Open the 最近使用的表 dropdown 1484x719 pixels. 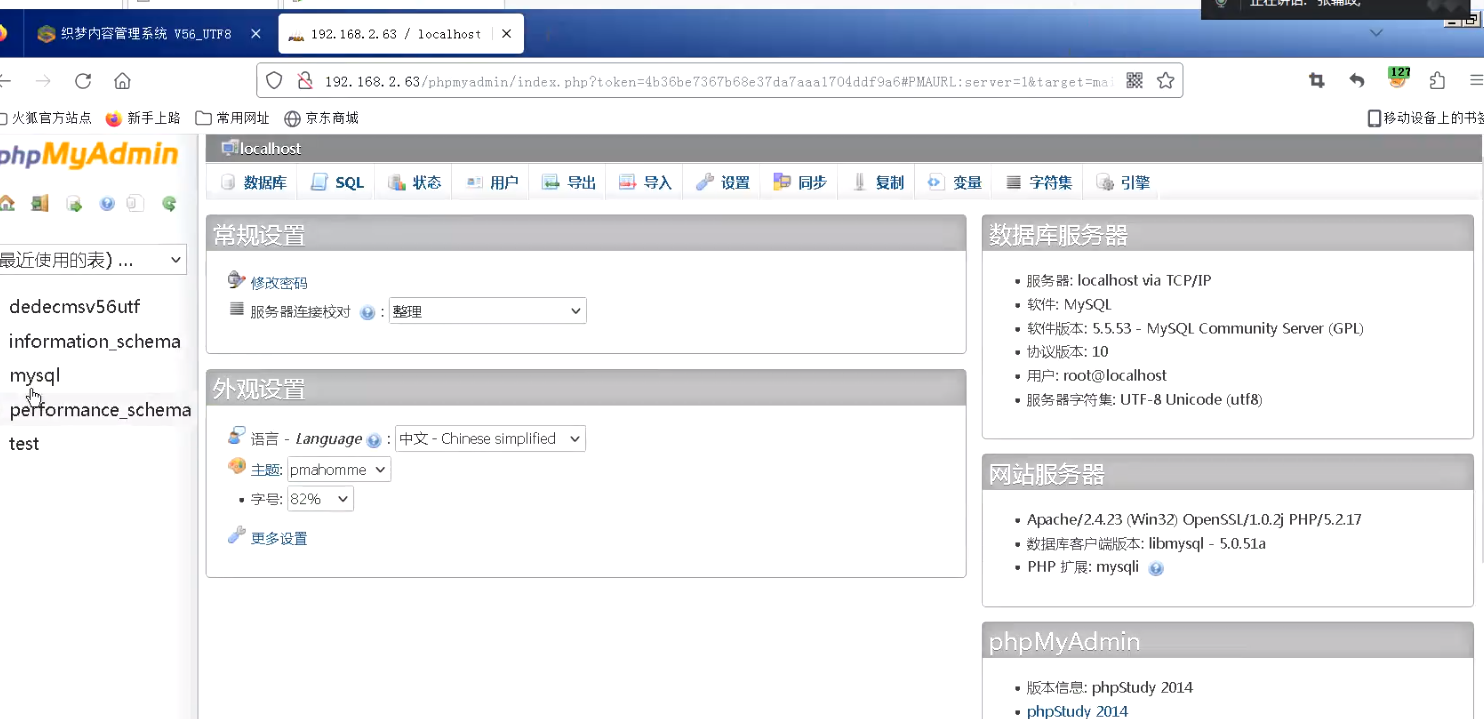click(93, 260)
